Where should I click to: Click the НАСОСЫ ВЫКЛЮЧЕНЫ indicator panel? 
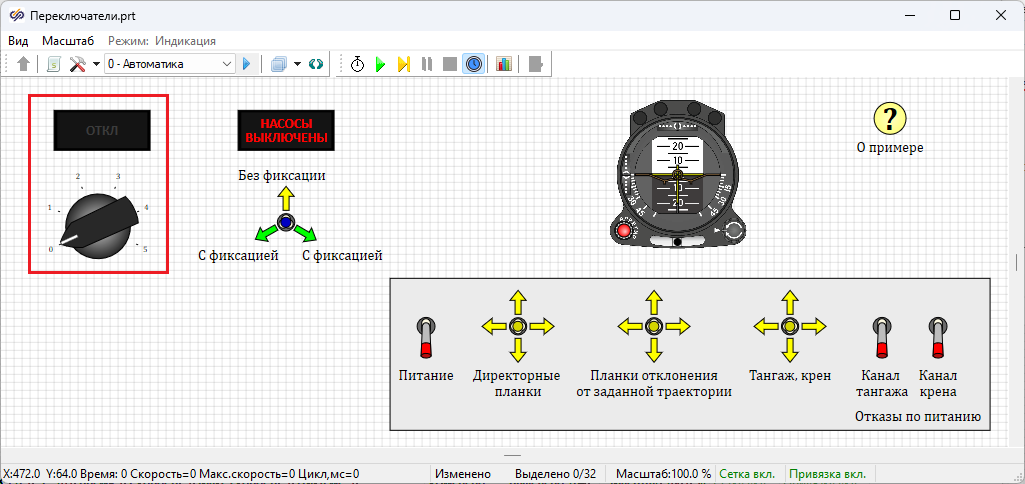point(286,130)
